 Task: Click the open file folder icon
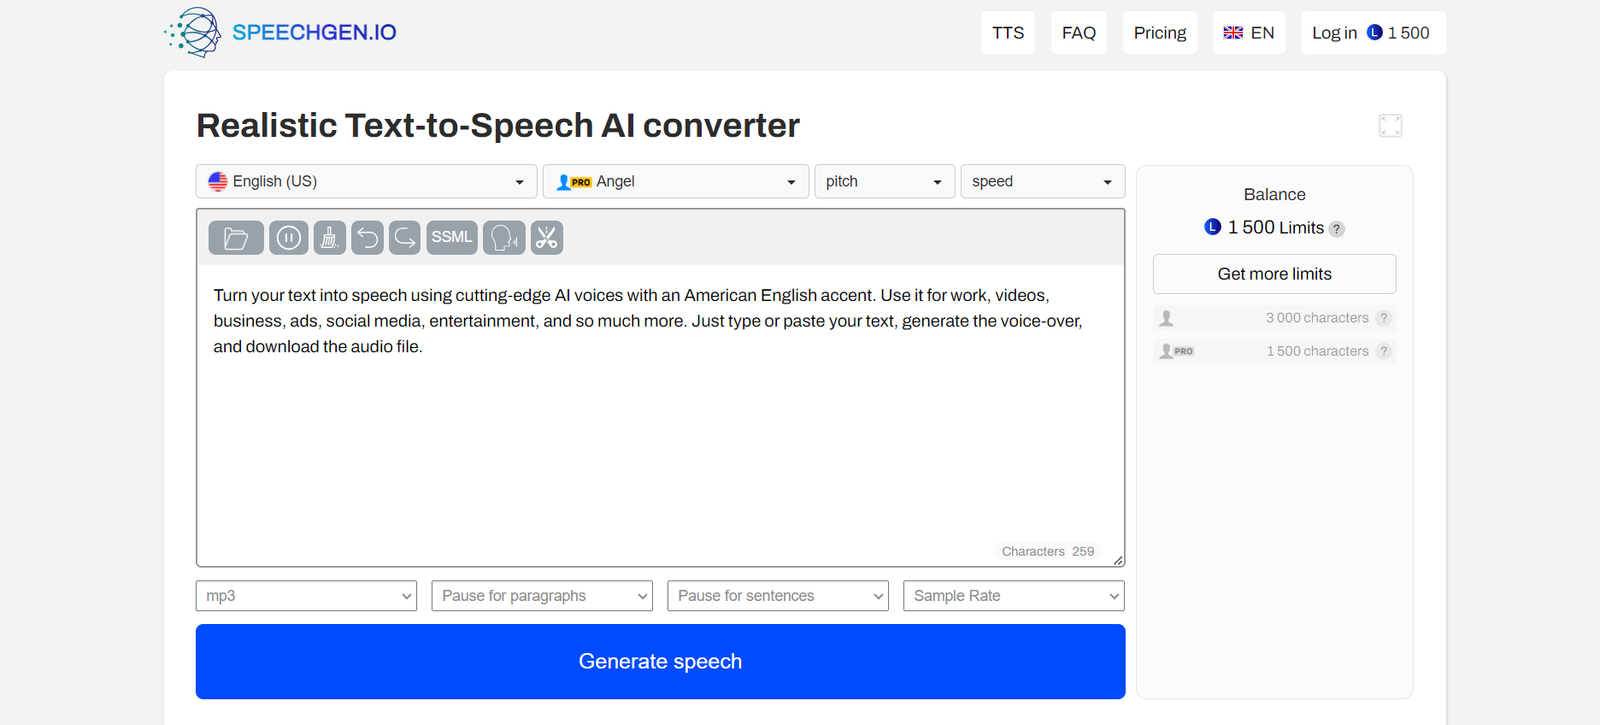click(236, 238)
